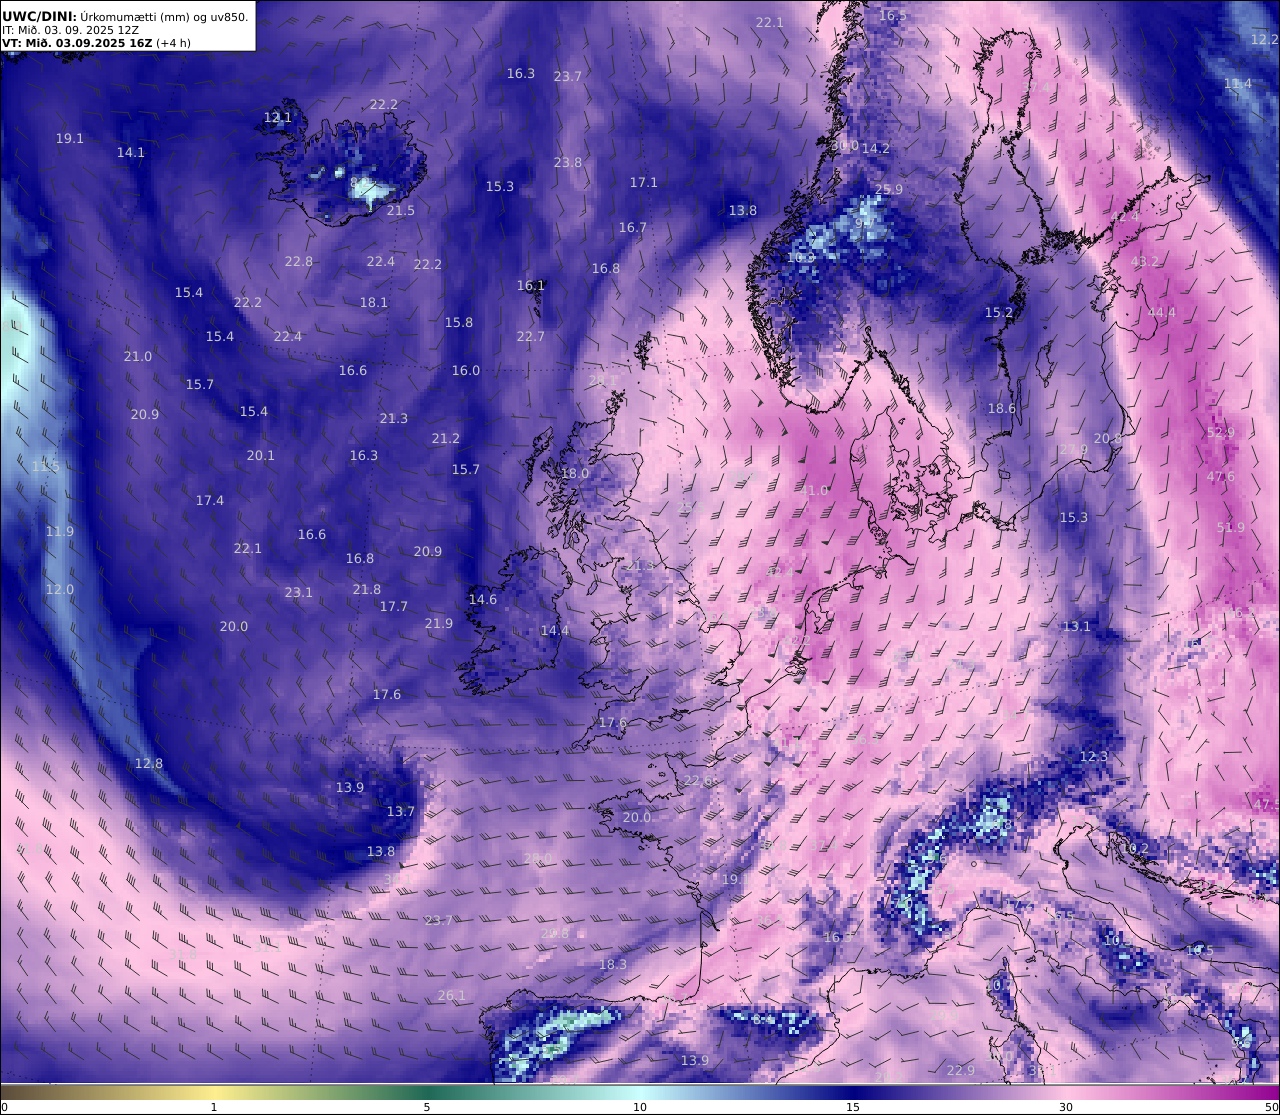1280x1115 pixels.
Task: Click the 16.7 value label
Action: (x=633, y=228)
